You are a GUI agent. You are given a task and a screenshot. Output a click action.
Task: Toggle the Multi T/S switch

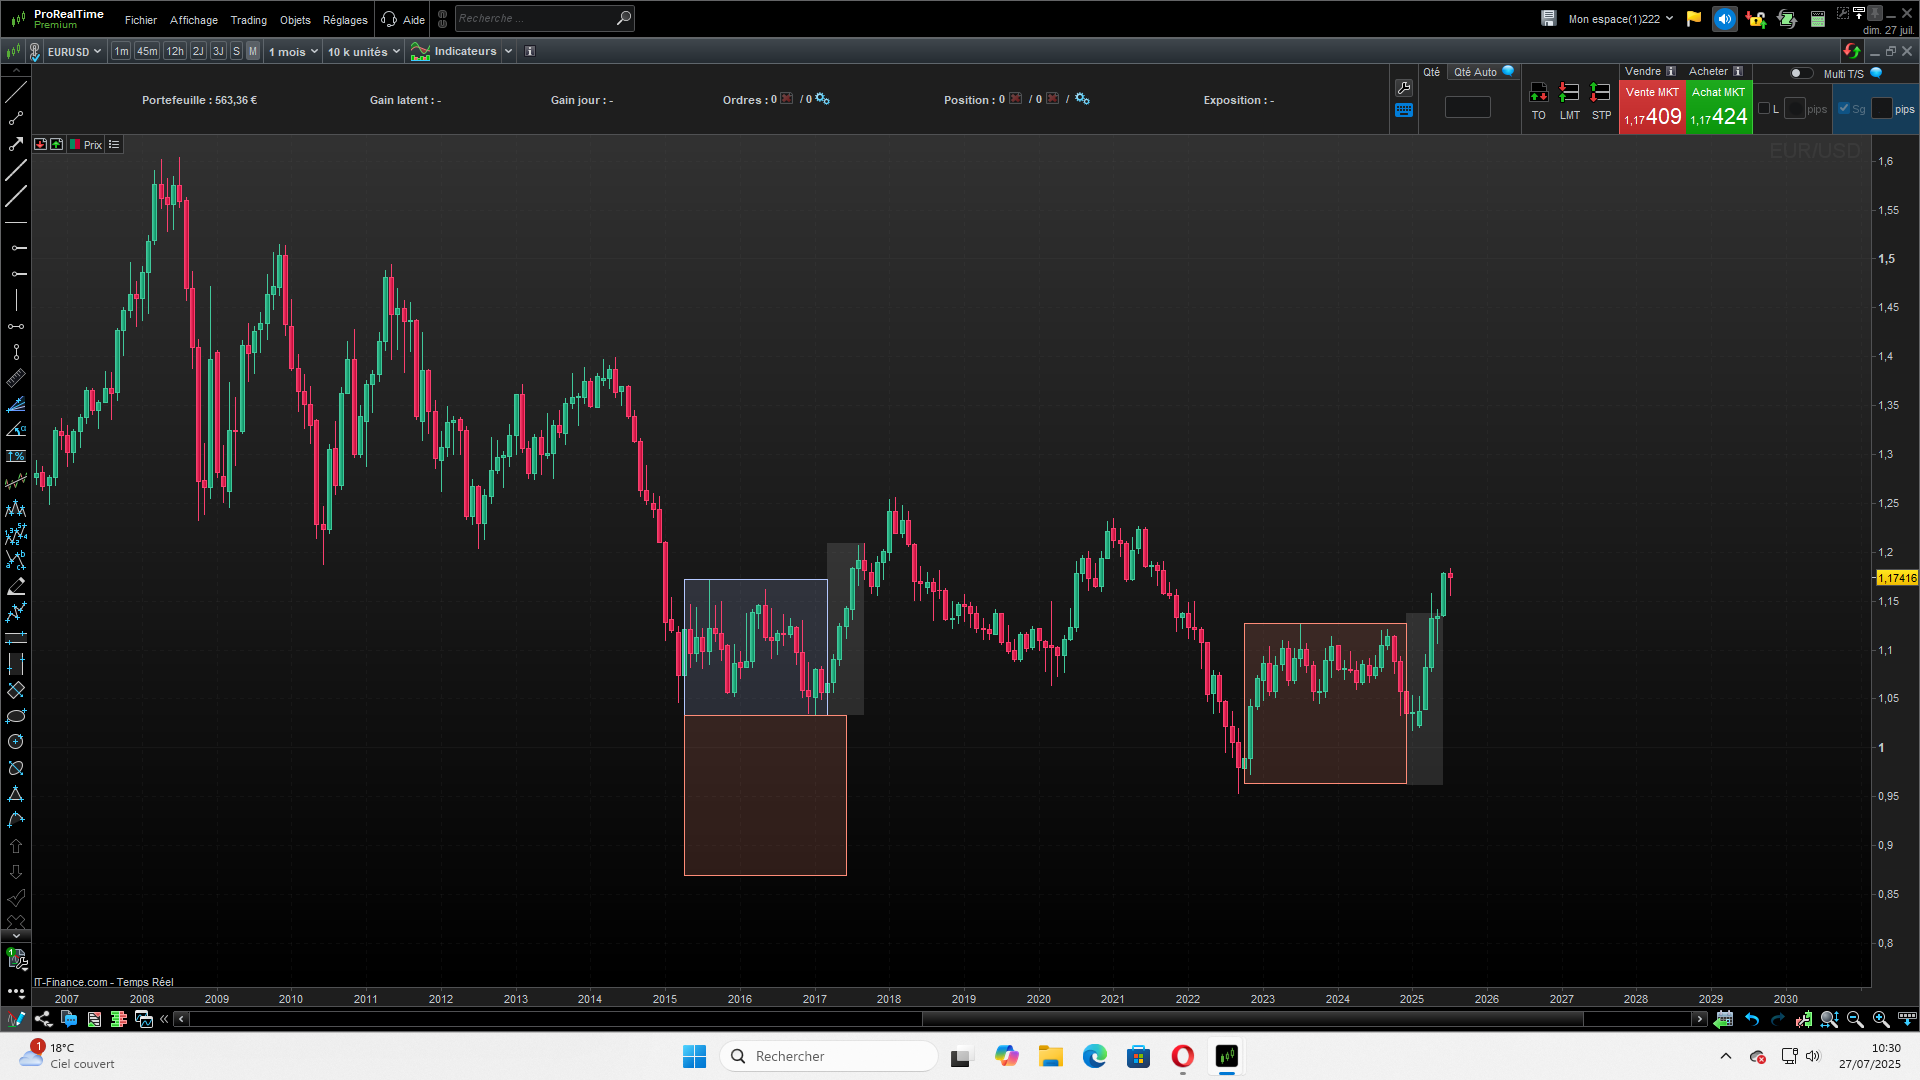(1800, 73)
